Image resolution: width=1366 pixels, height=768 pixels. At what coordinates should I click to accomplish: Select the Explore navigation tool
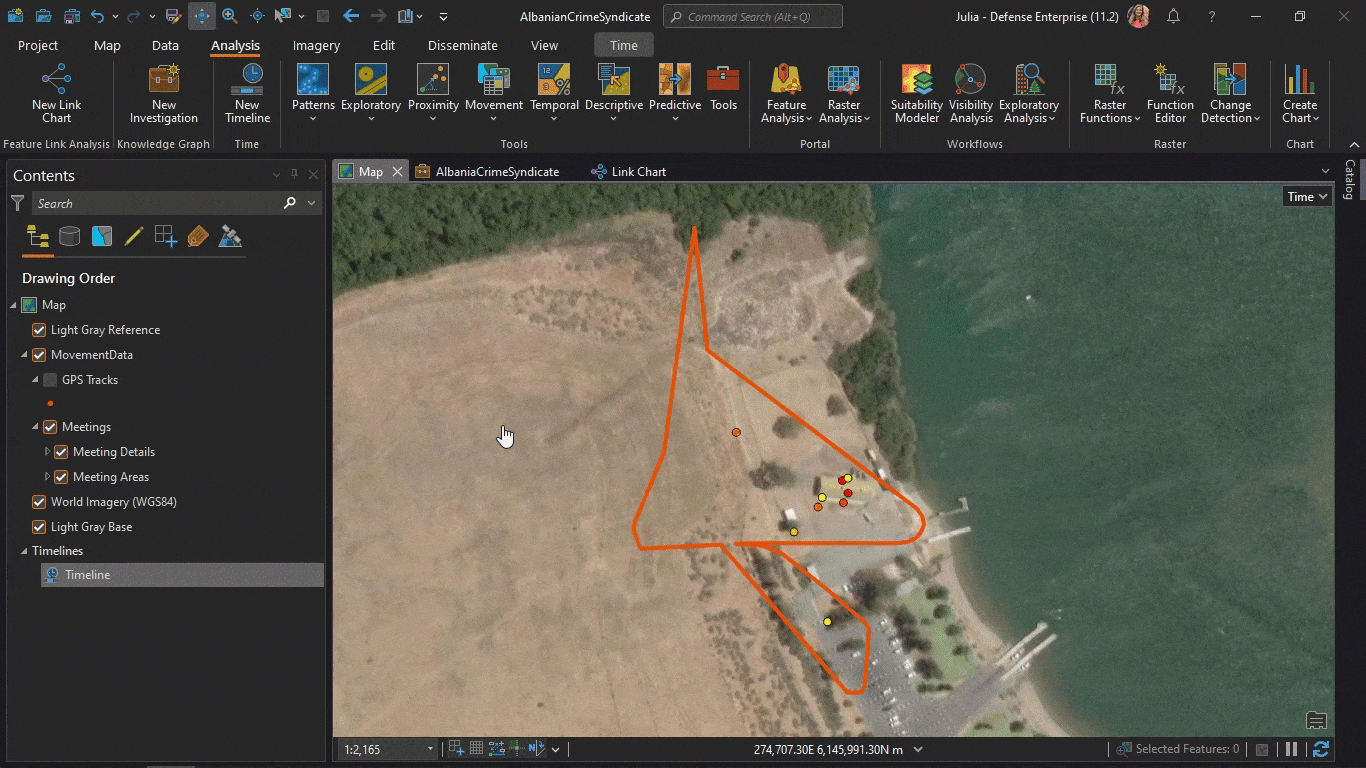(202, 16)
